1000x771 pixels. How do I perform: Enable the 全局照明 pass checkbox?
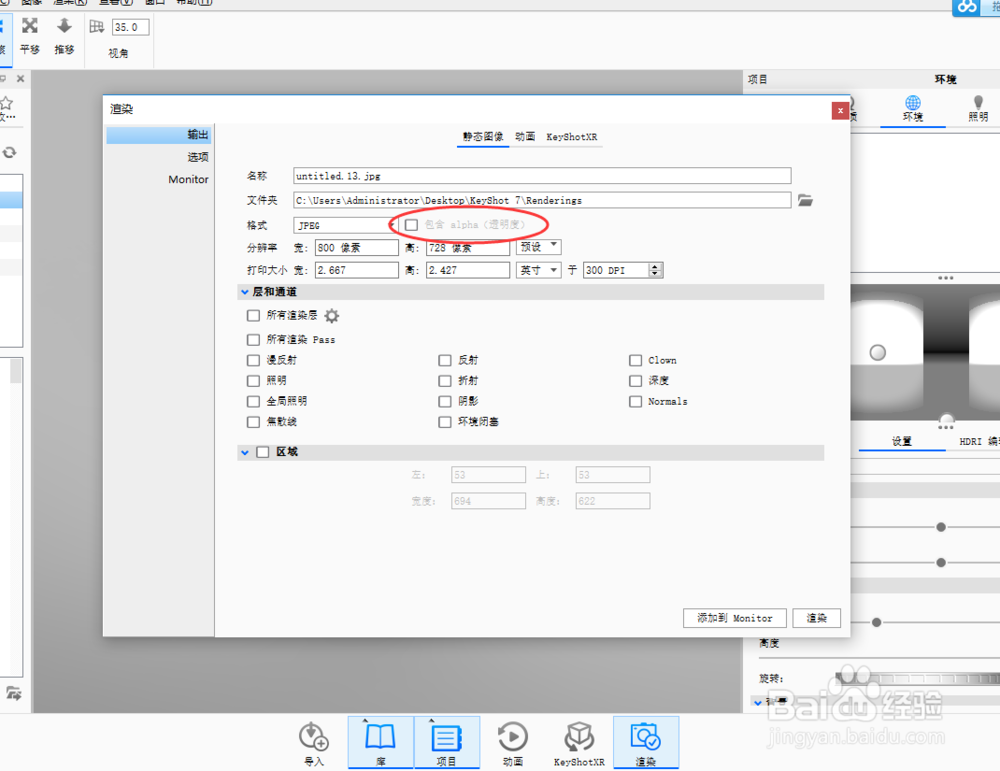(x=253, y=401)
